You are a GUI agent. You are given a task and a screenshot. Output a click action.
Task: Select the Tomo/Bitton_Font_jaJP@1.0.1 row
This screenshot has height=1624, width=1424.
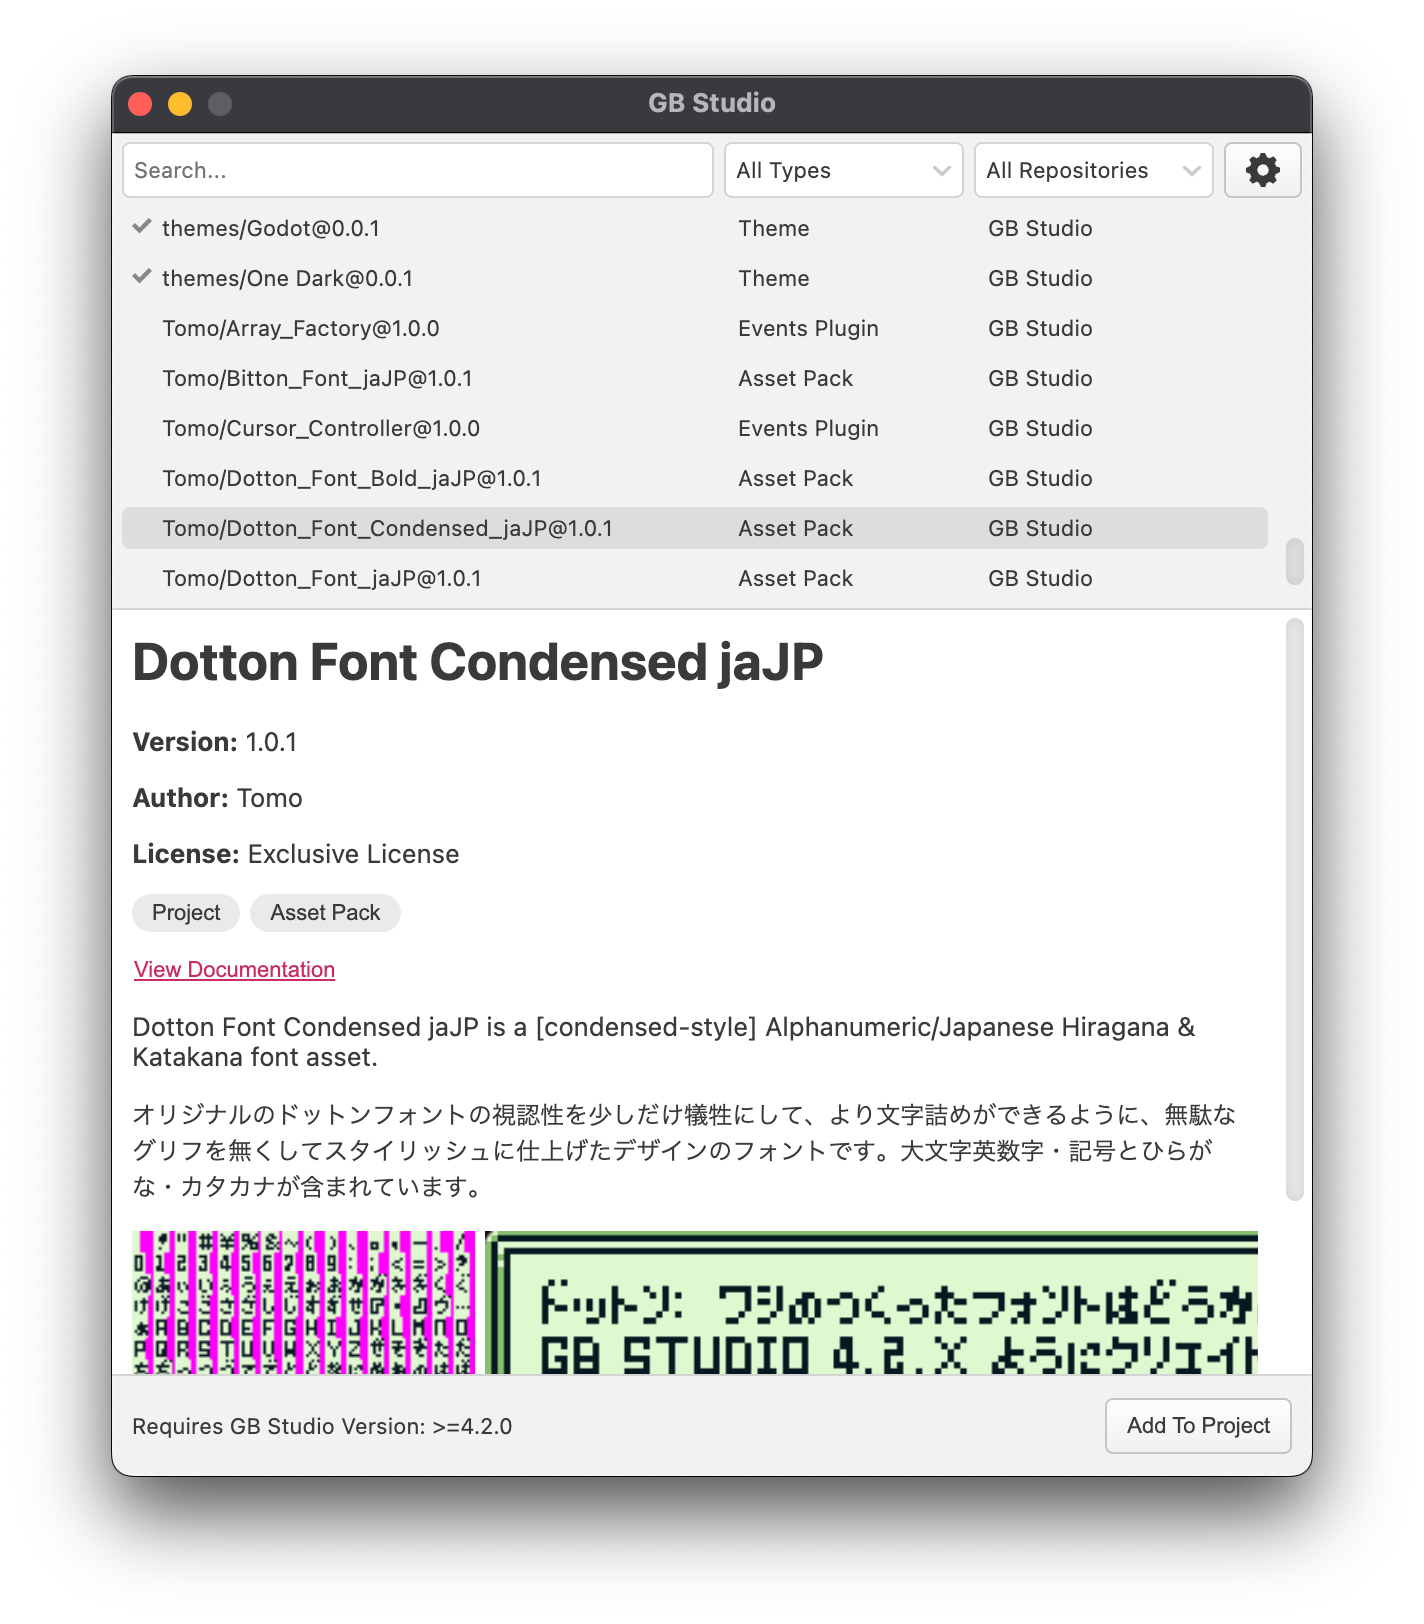click(695, 378)
